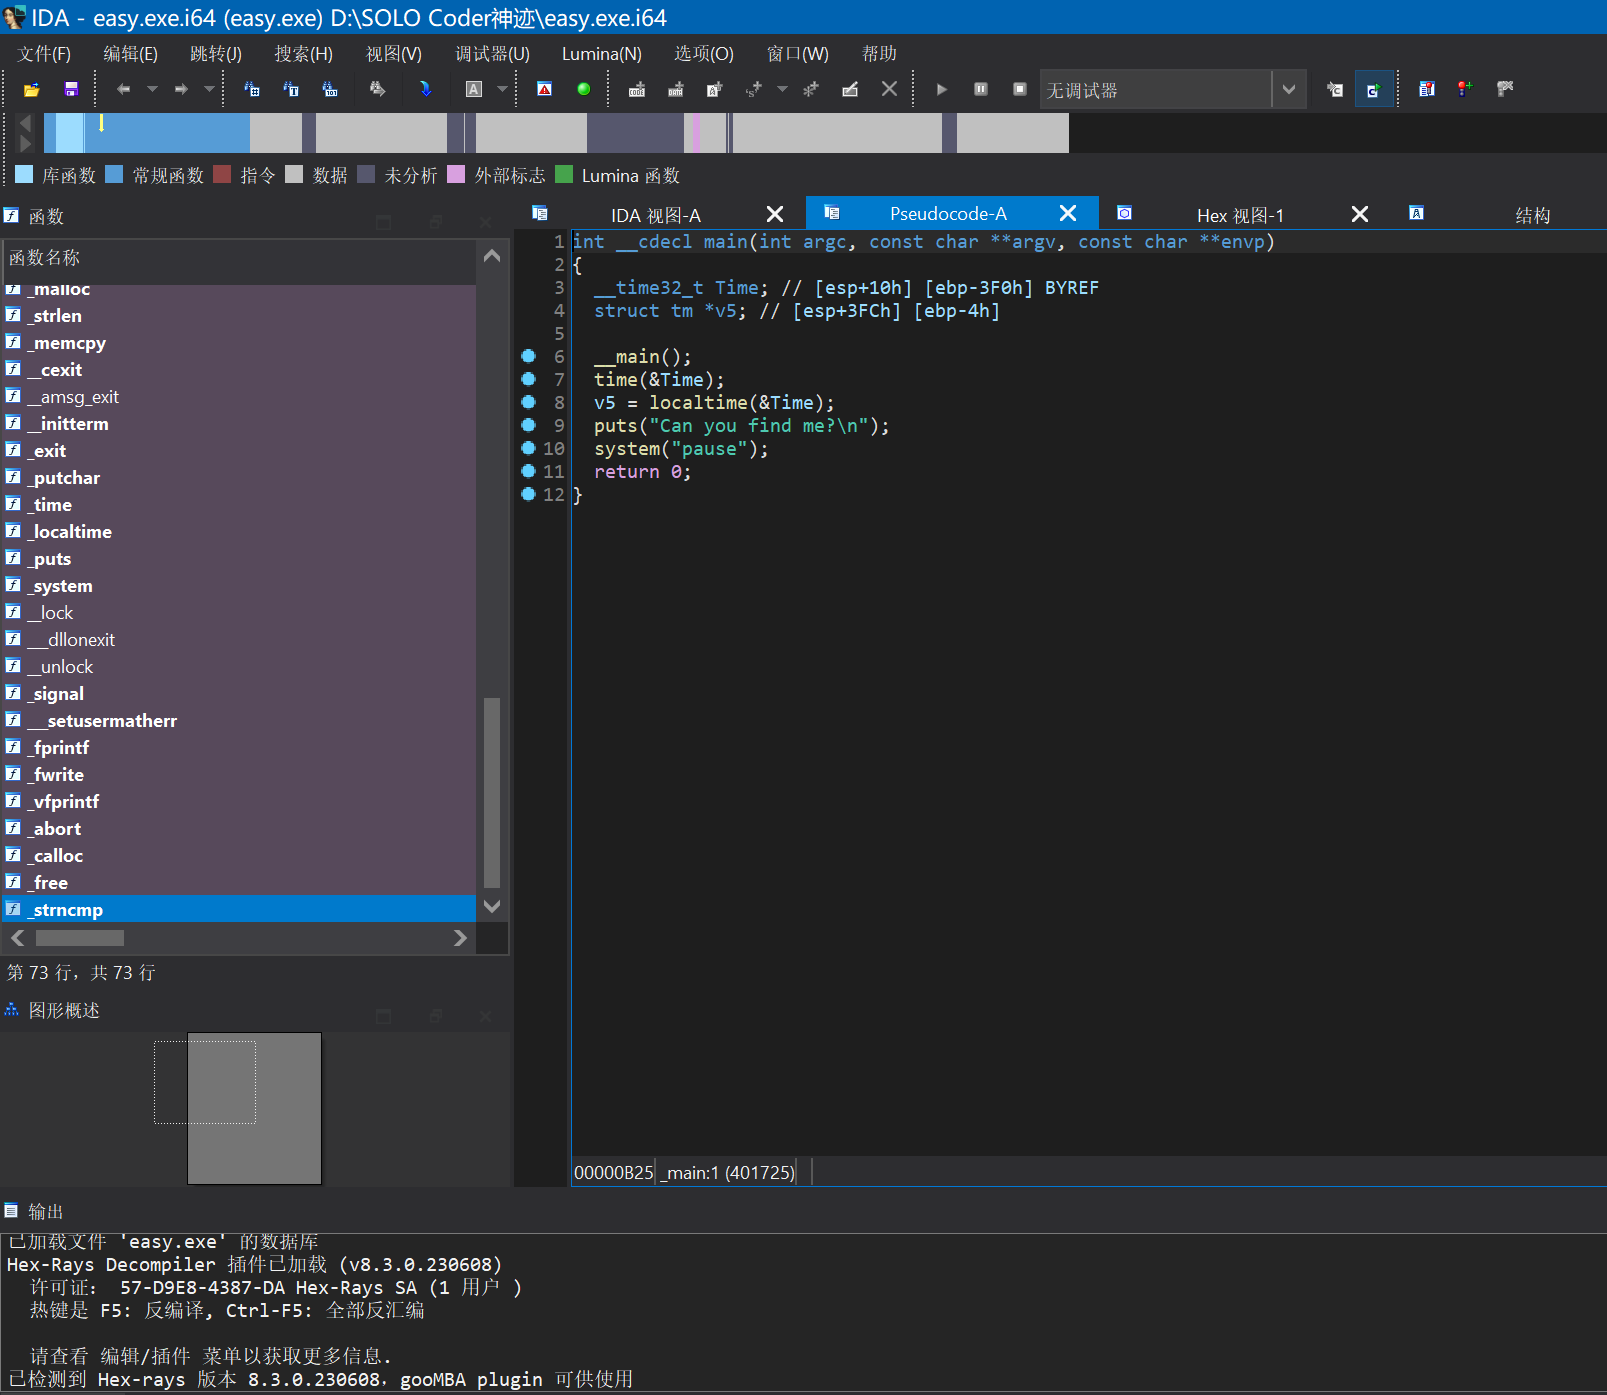Switch to the Hex 视图-1 tab
The height and width of the screenshot is (1395, 1607).
point(1239,215)
